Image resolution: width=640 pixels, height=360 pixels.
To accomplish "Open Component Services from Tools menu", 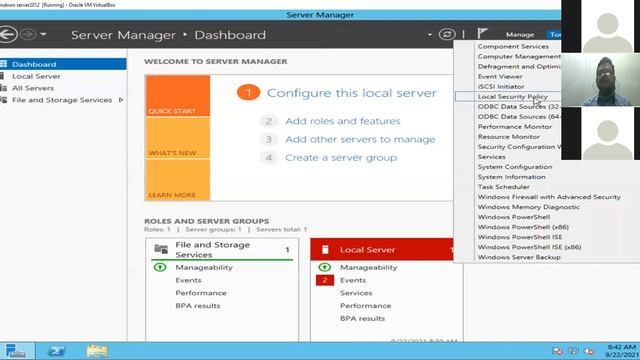I will (513, 47).
